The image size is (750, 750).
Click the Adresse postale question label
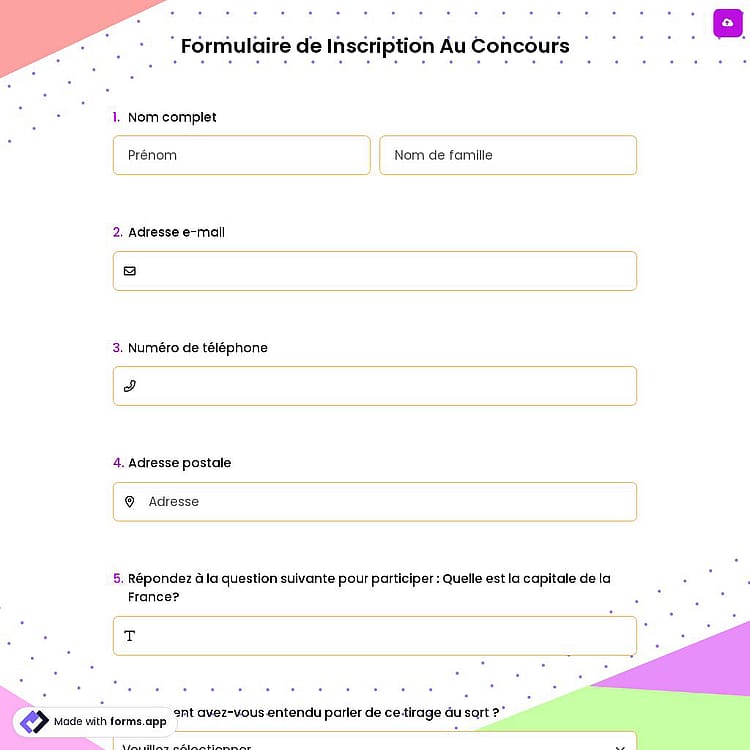[x=179, y=463]
